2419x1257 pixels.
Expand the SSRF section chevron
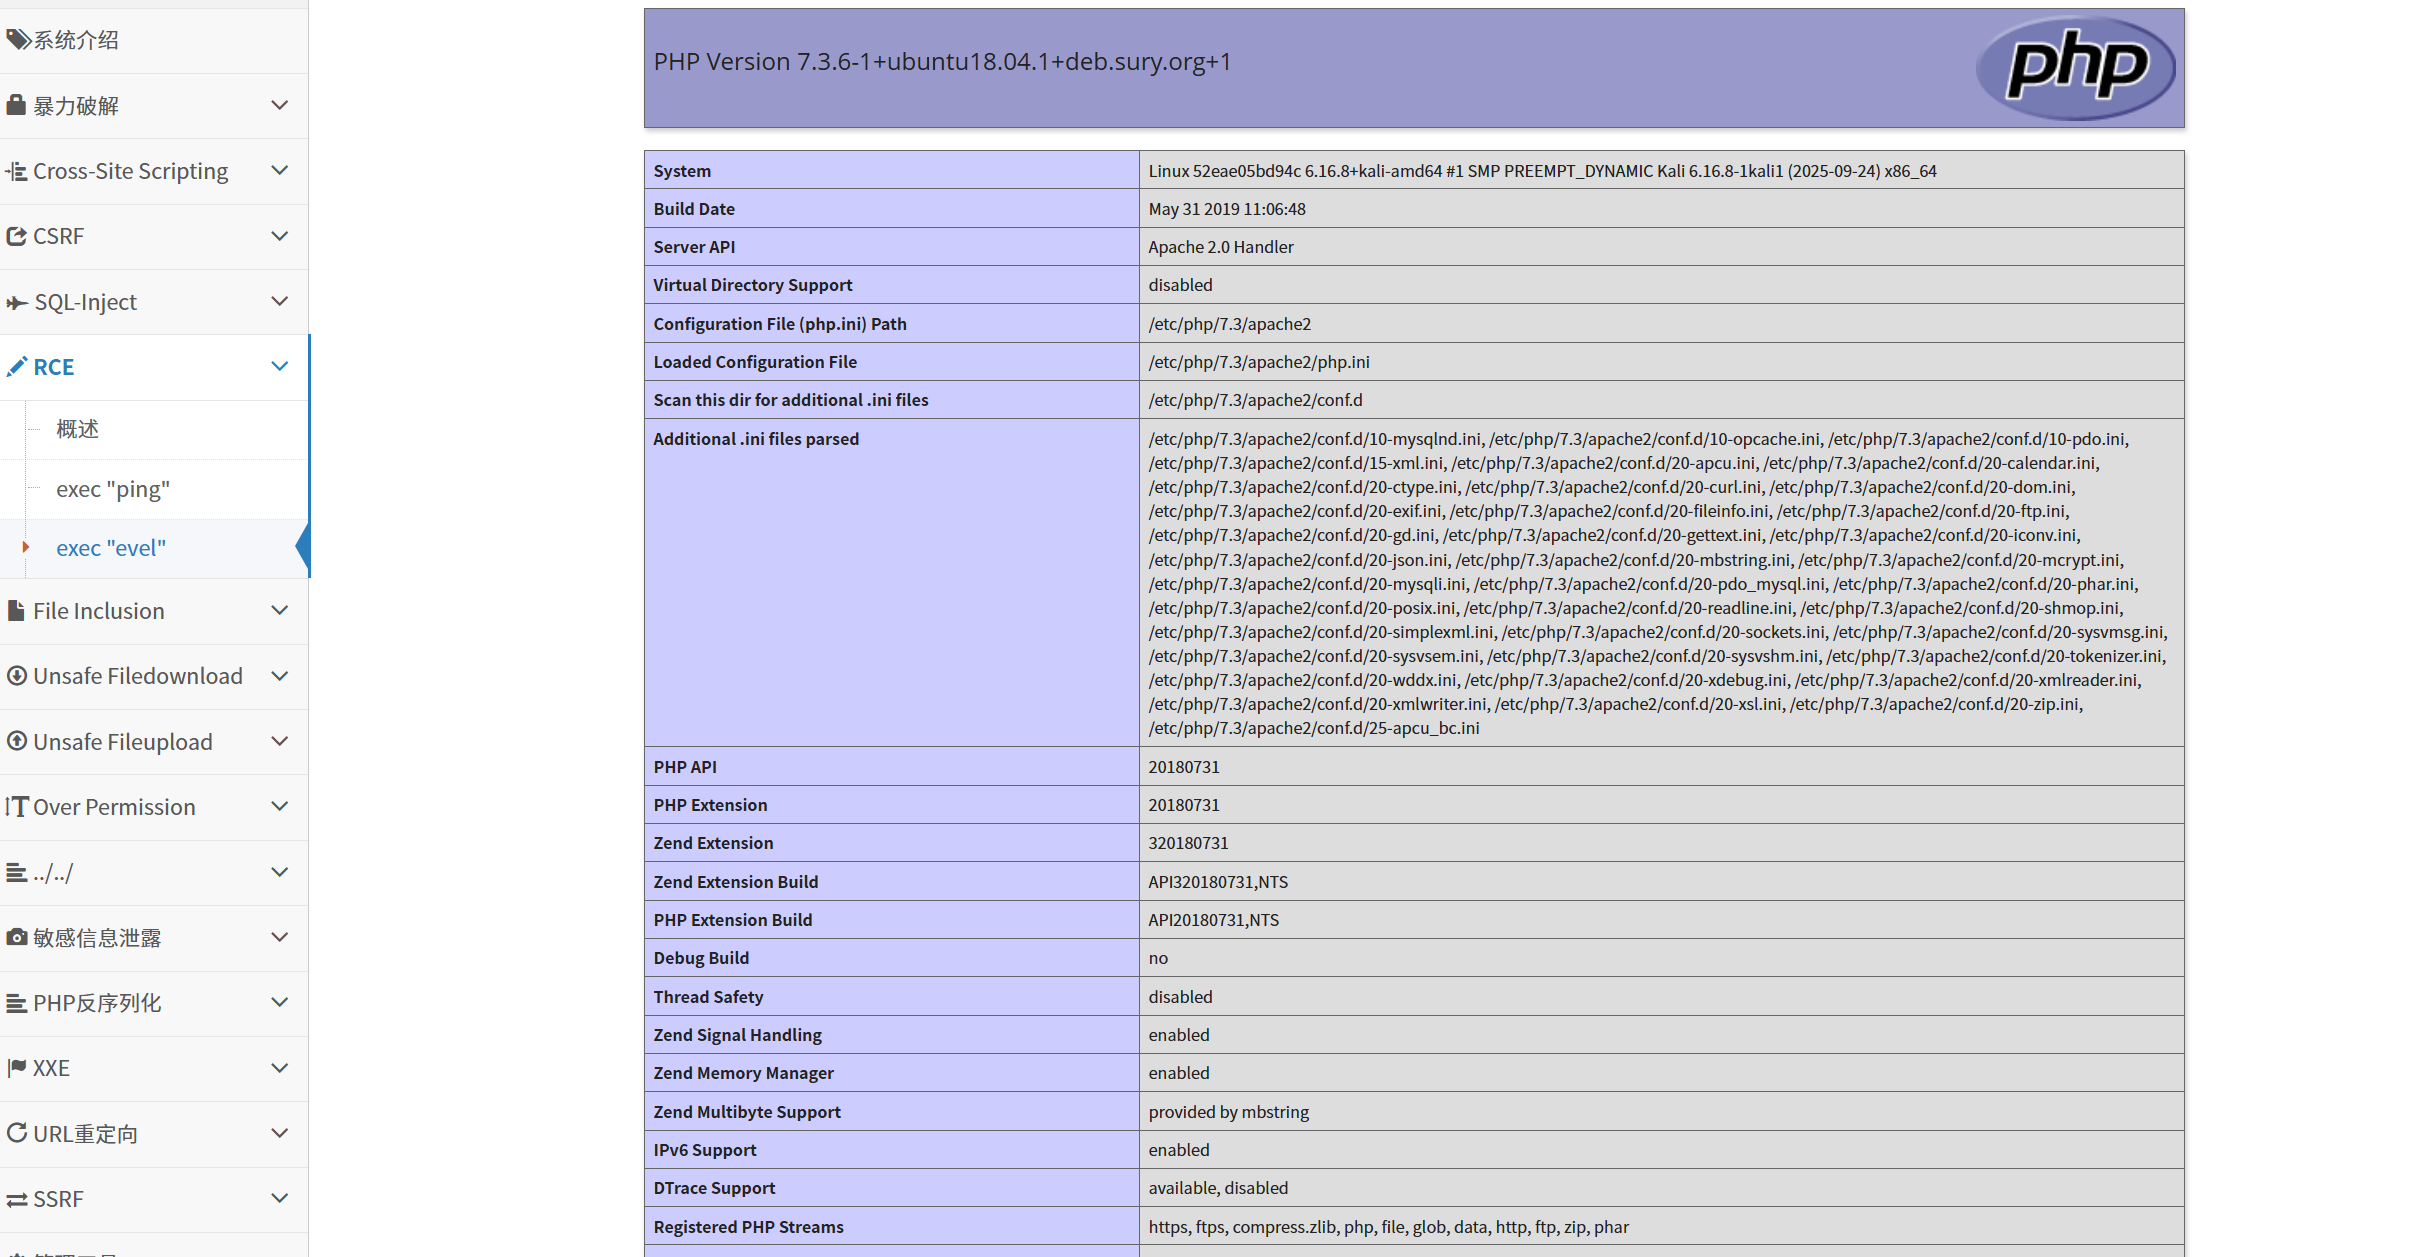point(280,1198)
